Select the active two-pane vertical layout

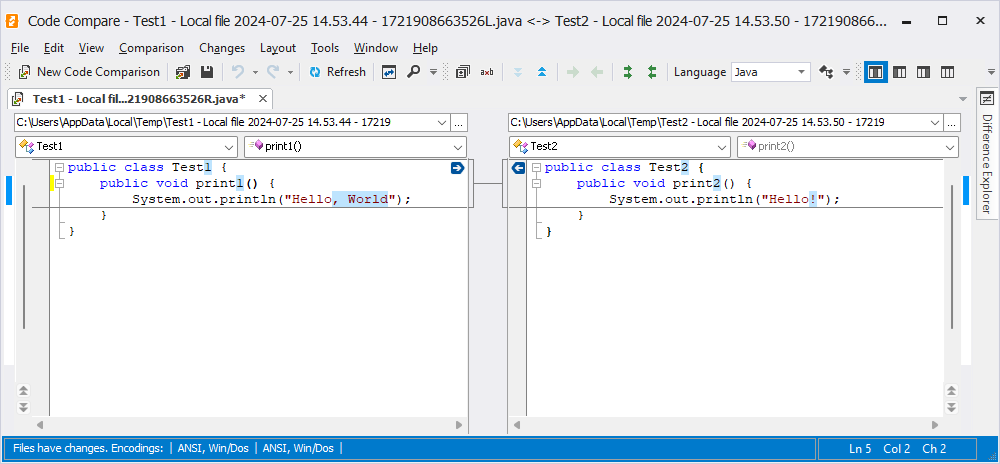[x=876, y=72]
